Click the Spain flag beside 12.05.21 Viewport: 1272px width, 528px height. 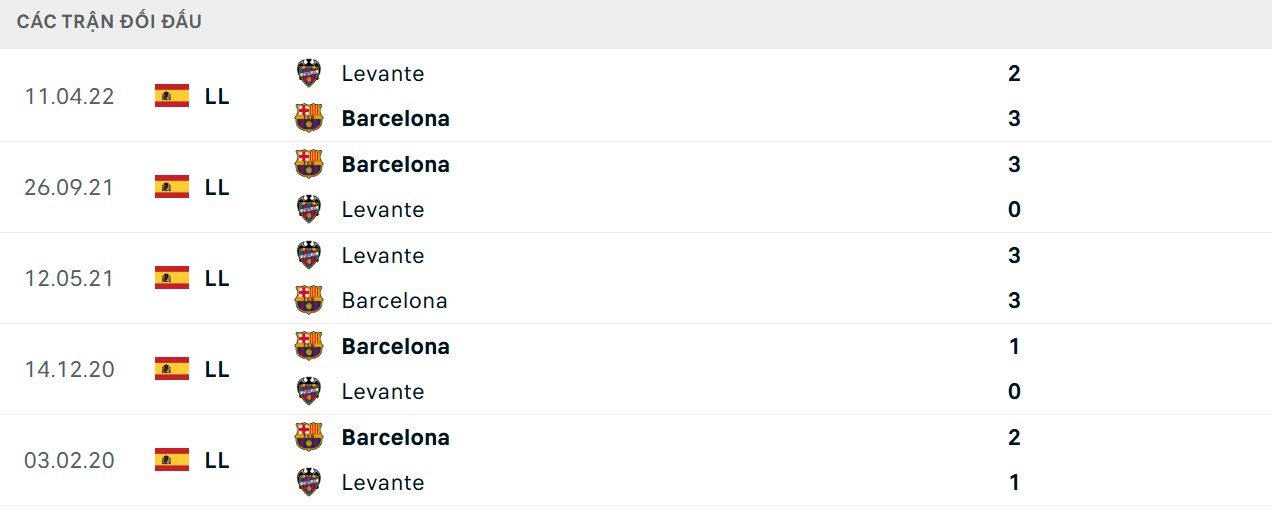click(x=172, y=278)
